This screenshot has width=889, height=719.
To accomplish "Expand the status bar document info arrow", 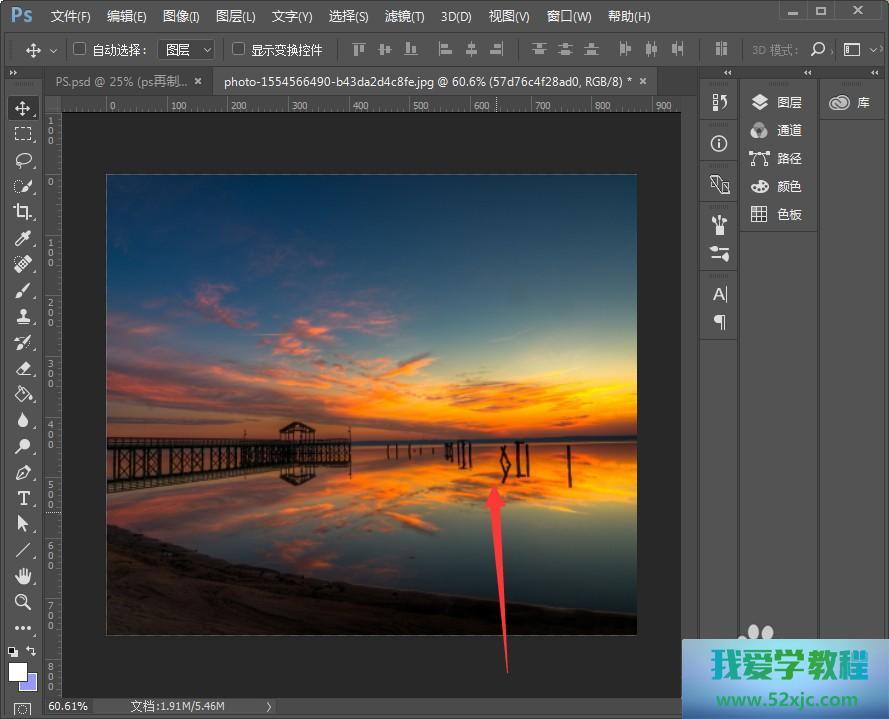I will (268, 706).
